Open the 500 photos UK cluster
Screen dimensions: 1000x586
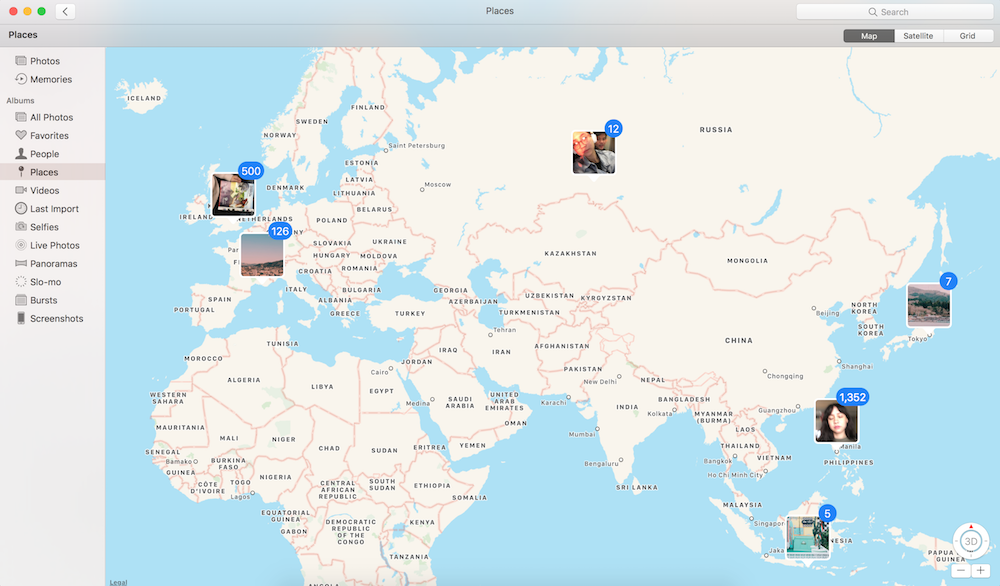233,194
